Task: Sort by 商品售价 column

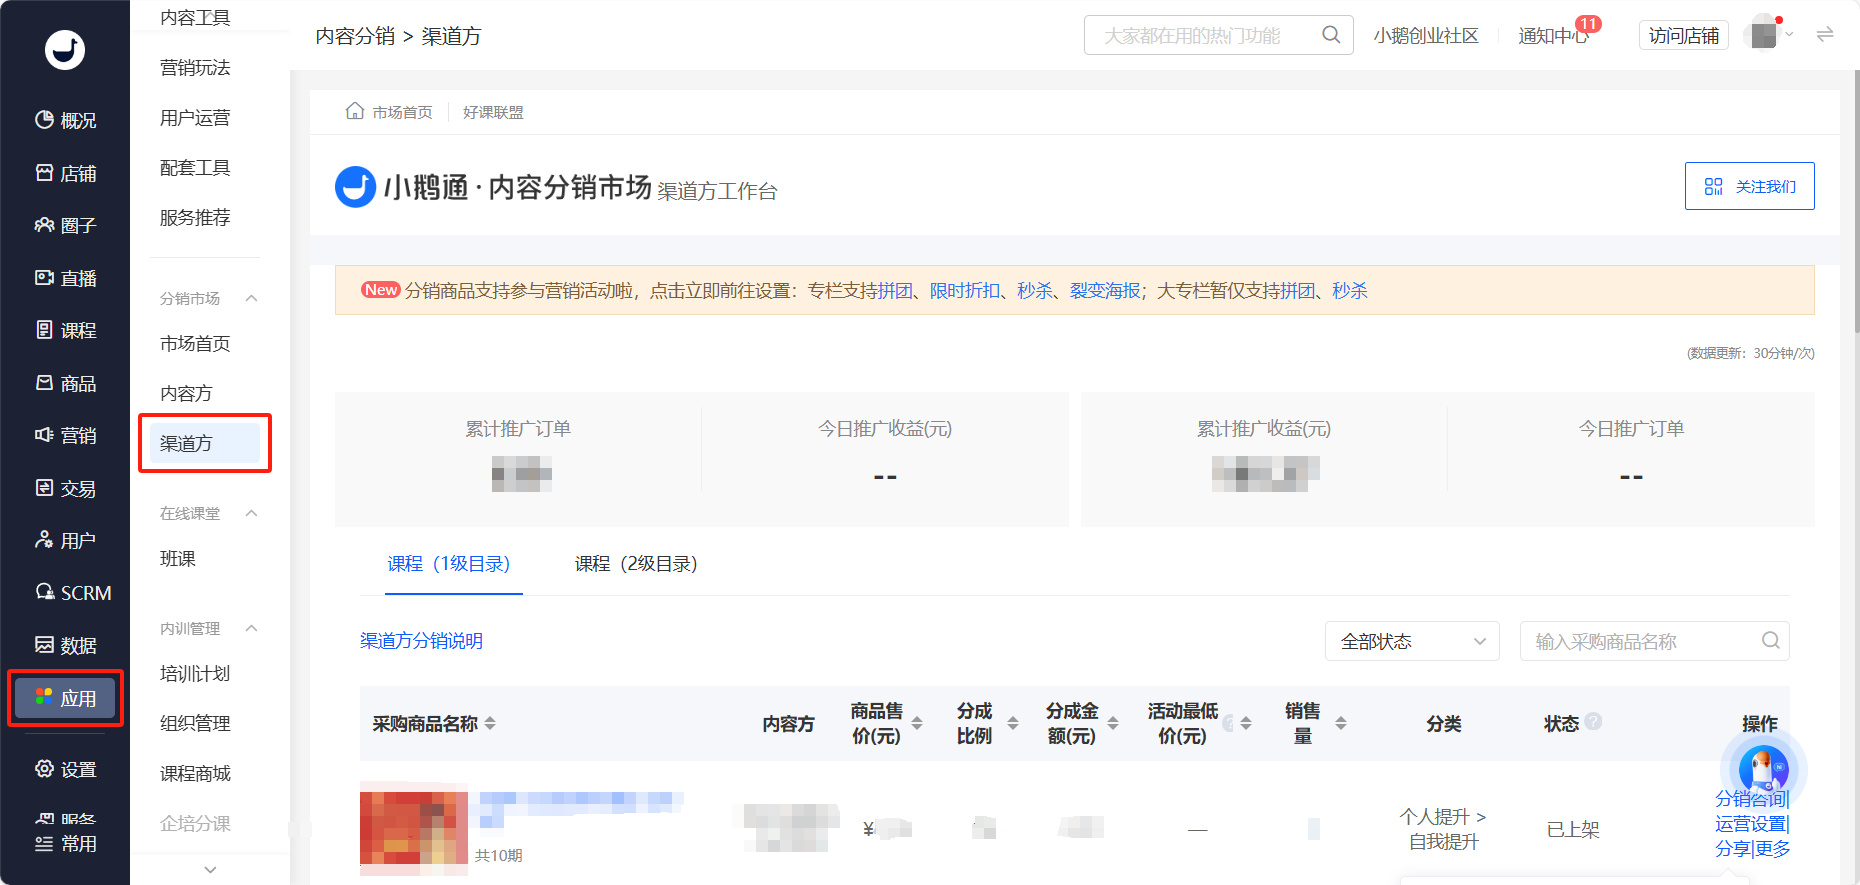Action: [x=917, y=723]
